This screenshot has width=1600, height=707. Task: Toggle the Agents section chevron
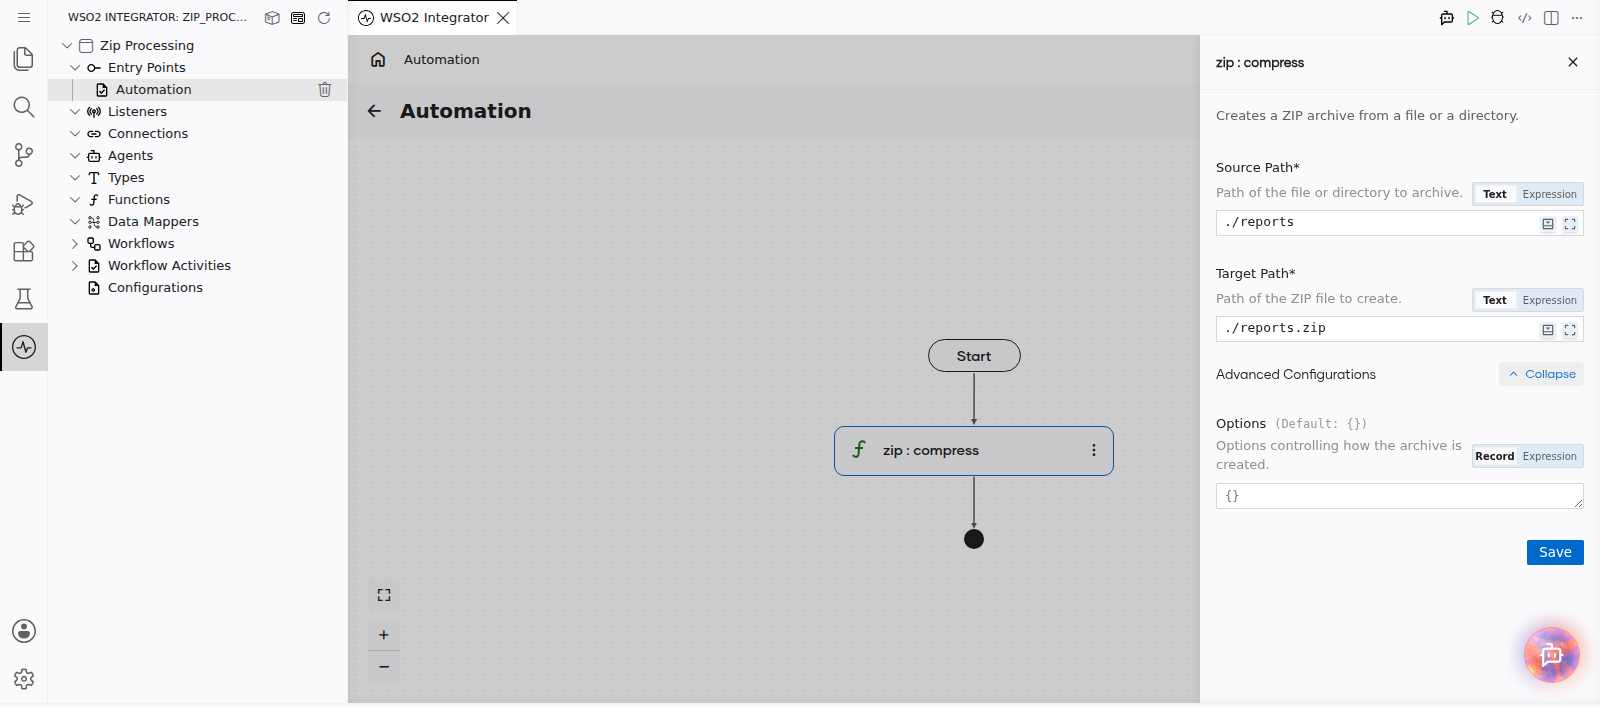tap(75, 156)
